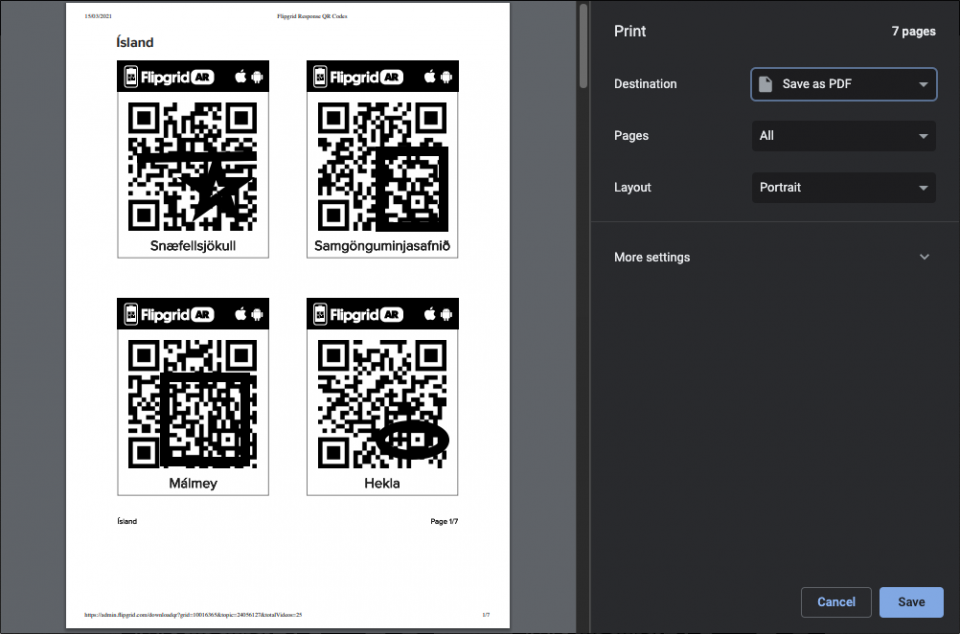The image size is (960, 634).
Task: Click the Flipgrid Response QR Codes header
Action: click(x=312, y=16)
